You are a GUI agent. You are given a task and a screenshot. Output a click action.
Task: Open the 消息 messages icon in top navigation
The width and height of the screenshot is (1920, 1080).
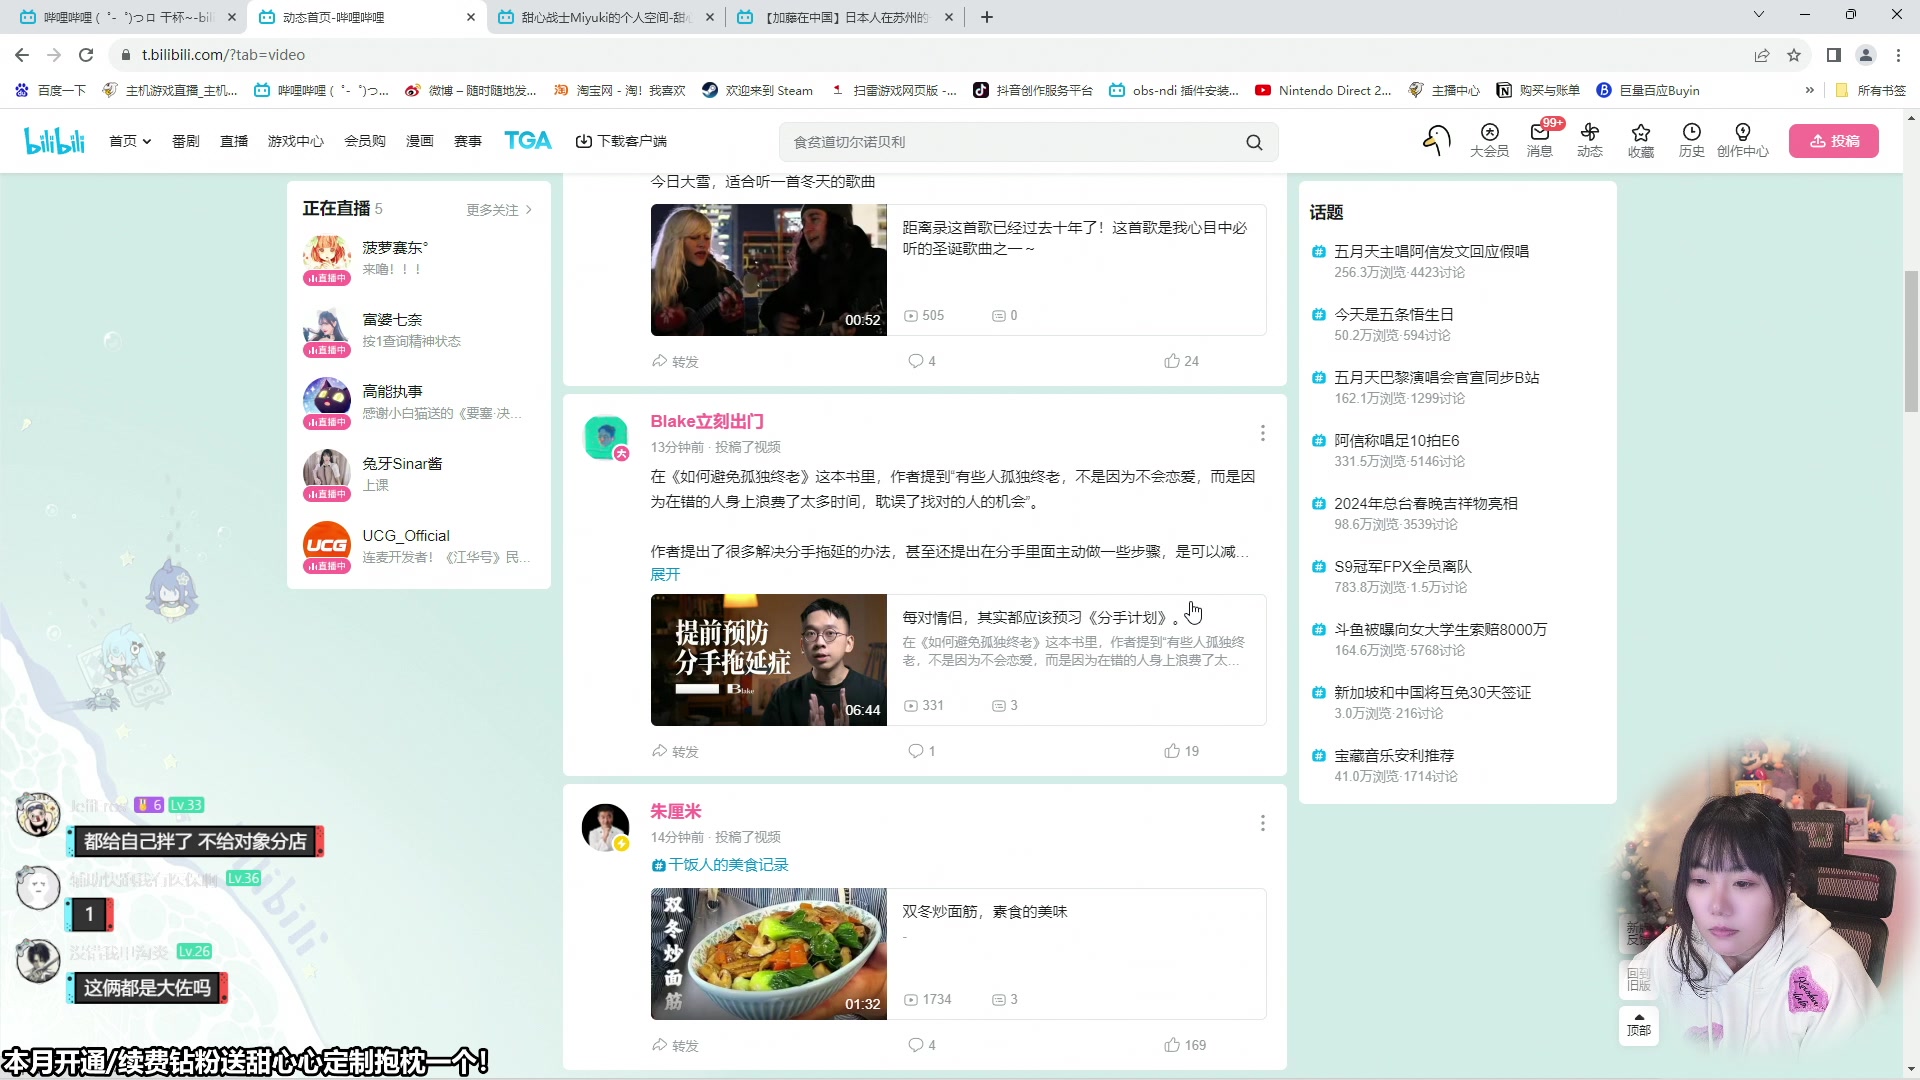pos(1539,140)
